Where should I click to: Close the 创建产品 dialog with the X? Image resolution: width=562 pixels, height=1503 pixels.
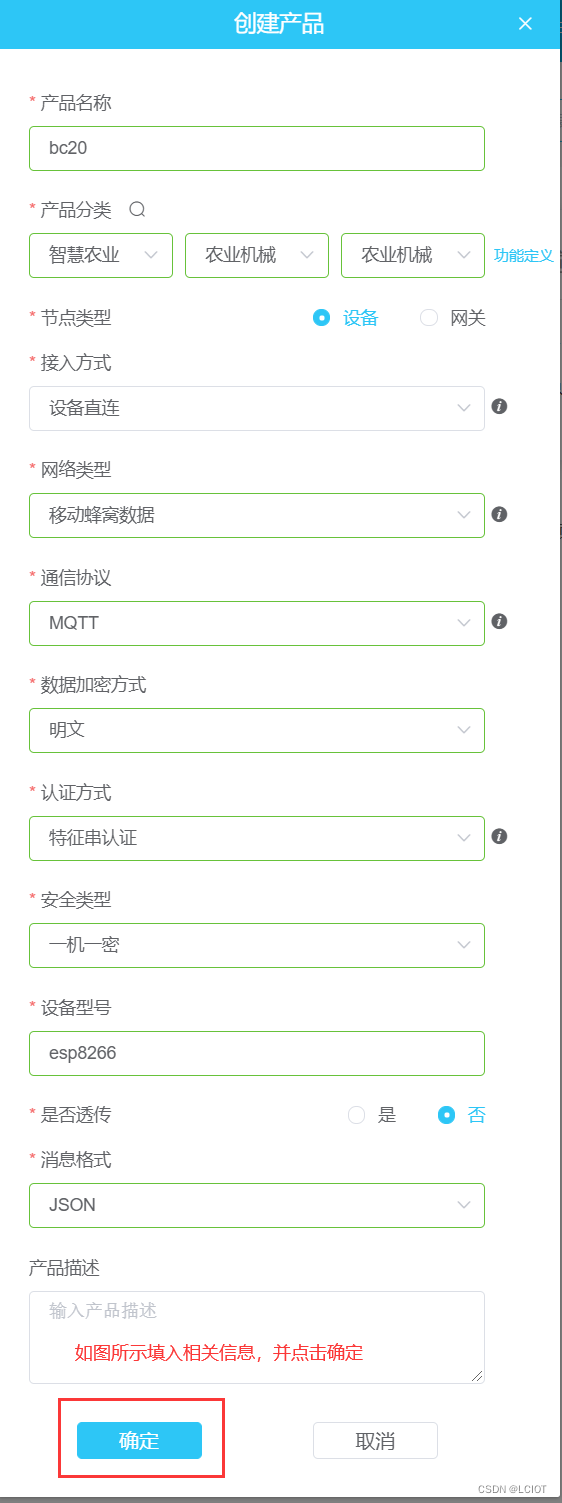click(525, 24)
